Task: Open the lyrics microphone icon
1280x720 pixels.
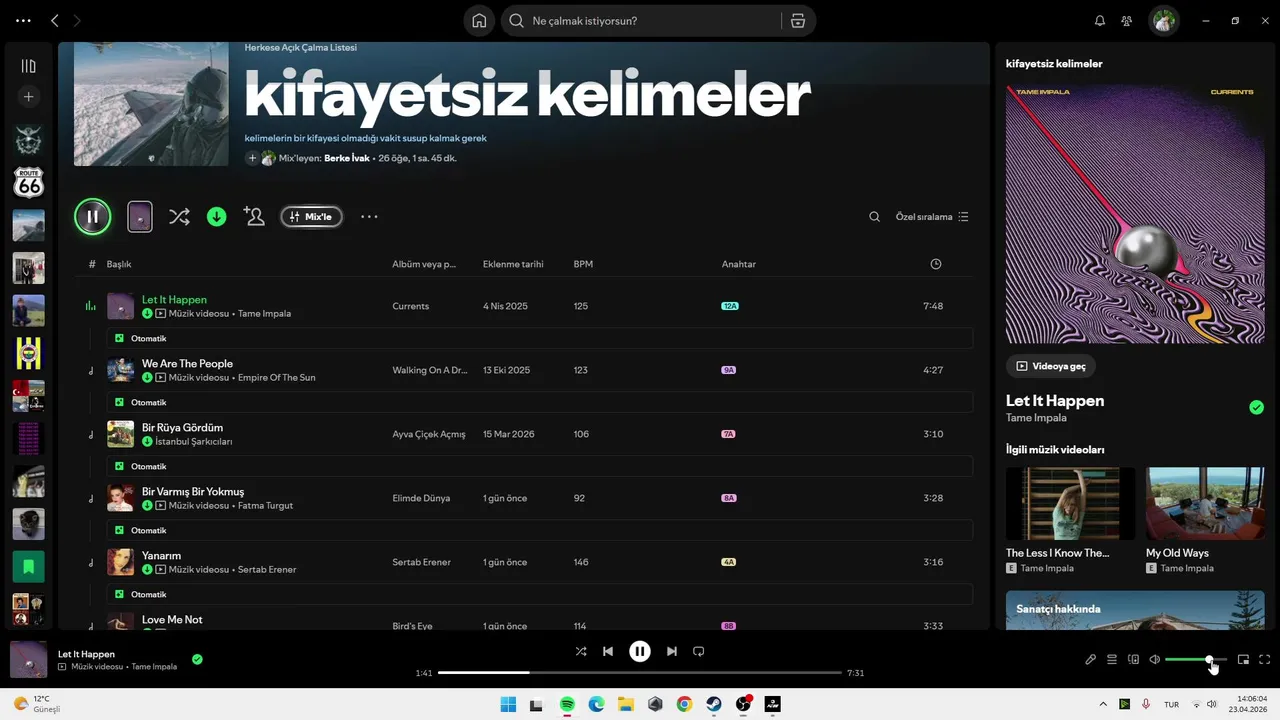Action: pos(1091,660)
